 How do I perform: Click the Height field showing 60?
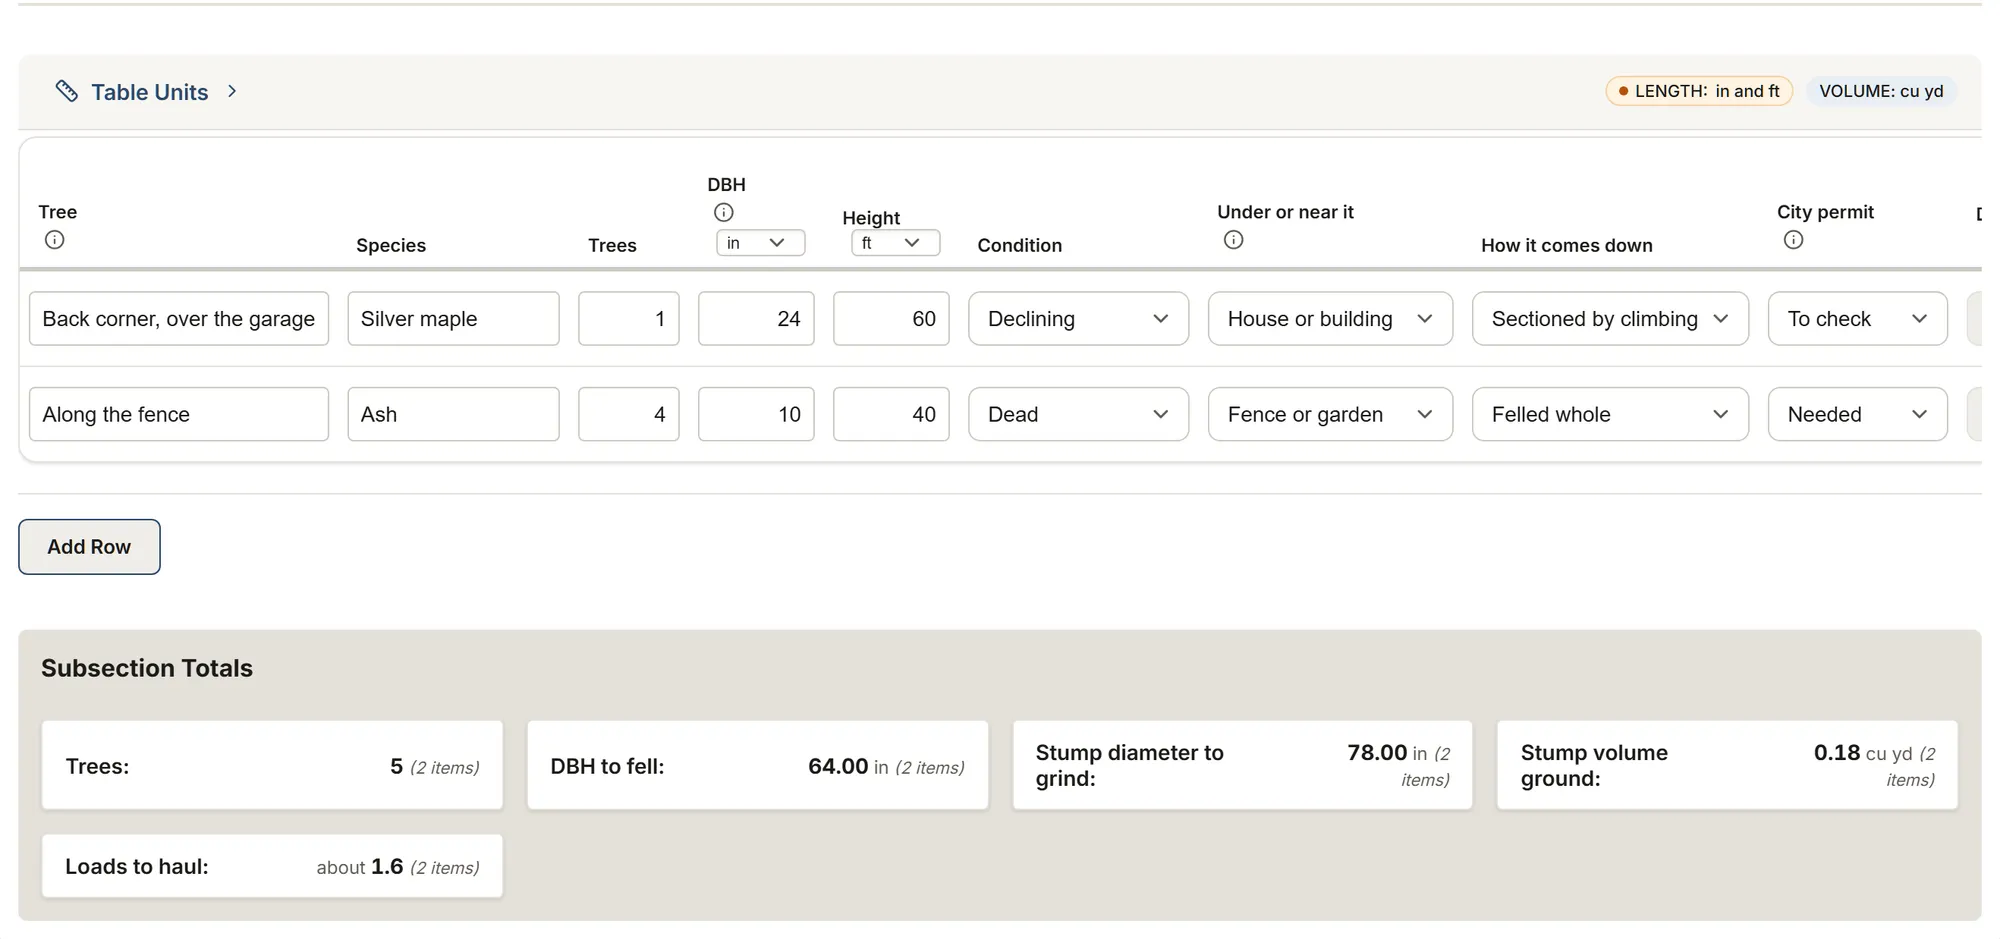pos(891,319)
